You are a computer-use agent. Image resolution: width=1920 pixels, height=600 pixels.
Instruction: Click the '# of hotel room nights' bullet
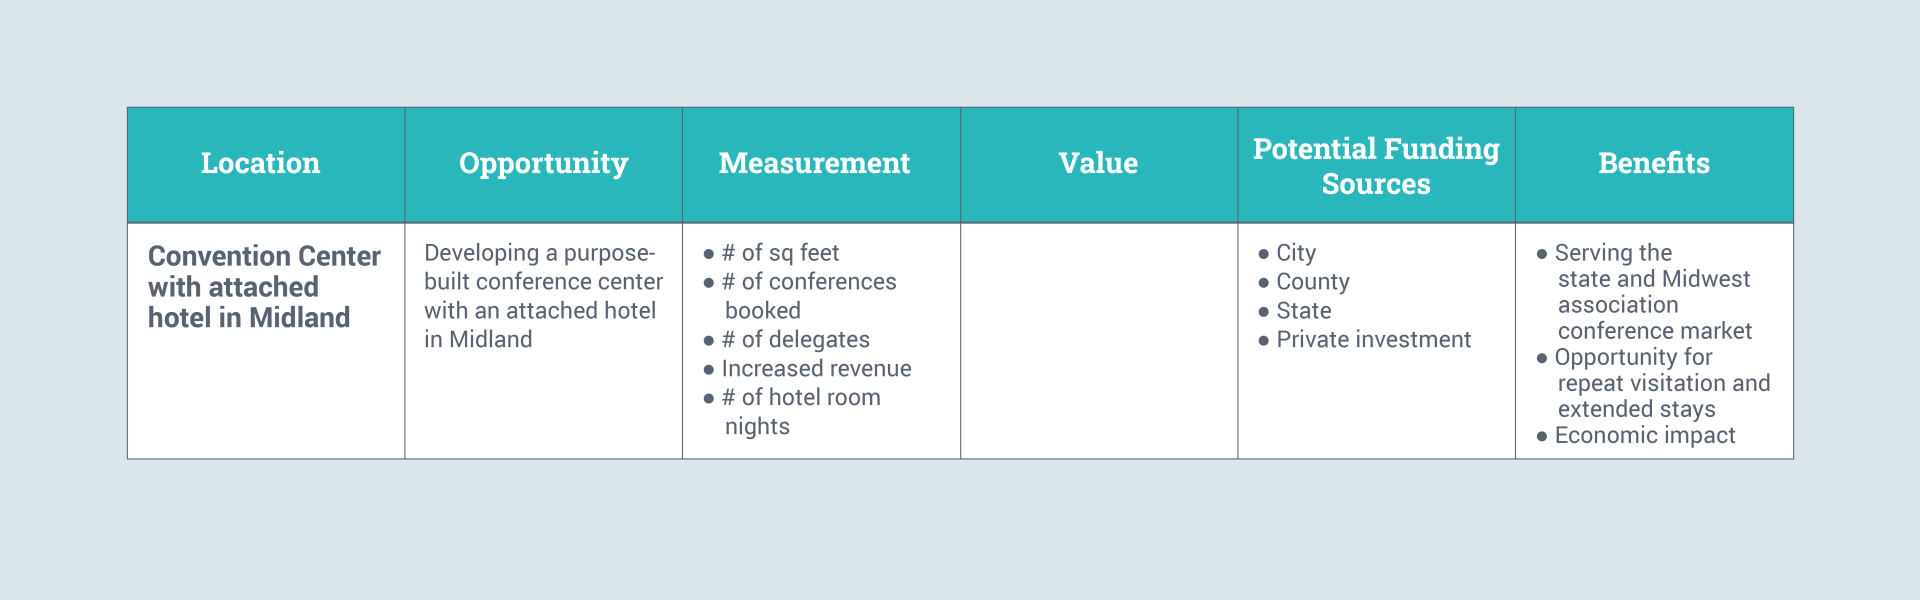point(800,412)
